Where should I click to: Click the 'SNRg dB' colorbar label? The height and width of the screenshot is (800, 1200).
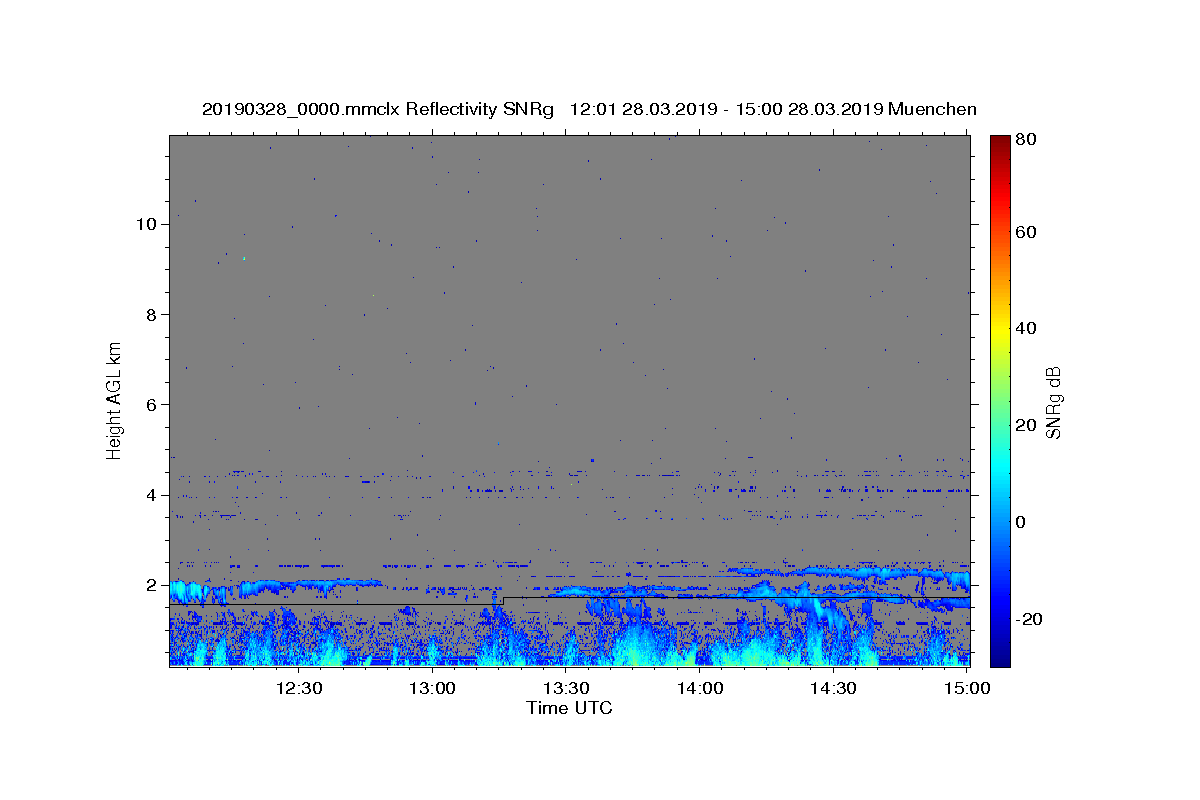(x=1053, y=402)
